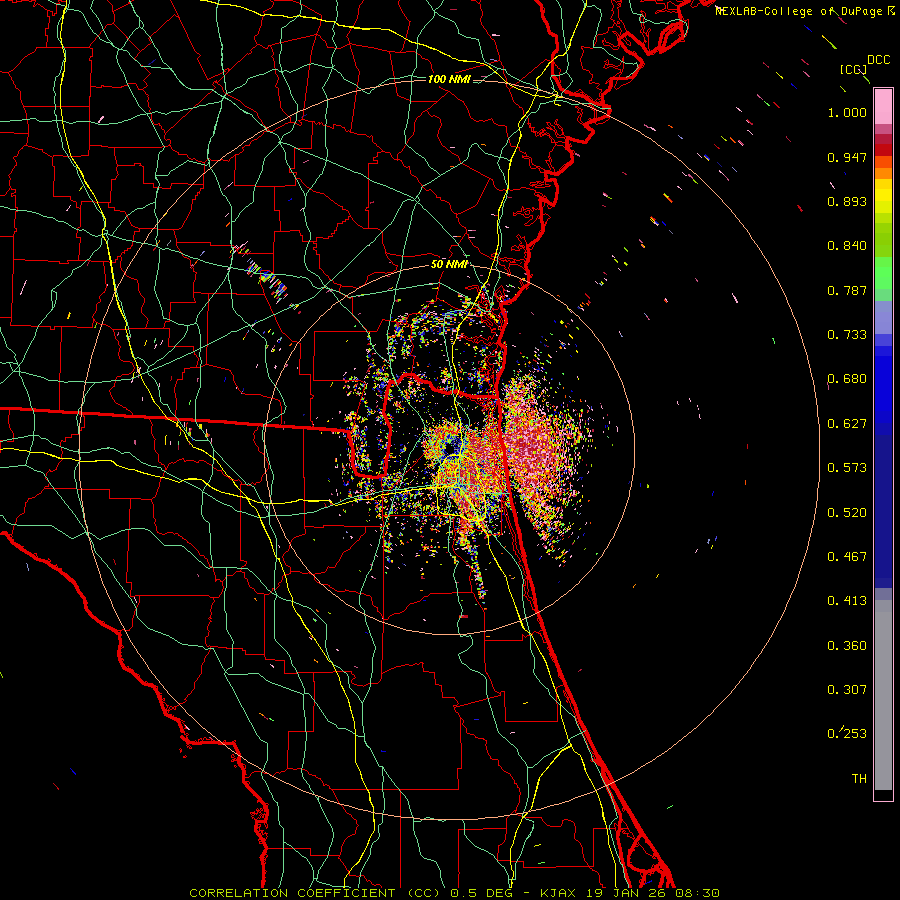
Task: Click the 0.307 scale value
Action: (847, 690)
